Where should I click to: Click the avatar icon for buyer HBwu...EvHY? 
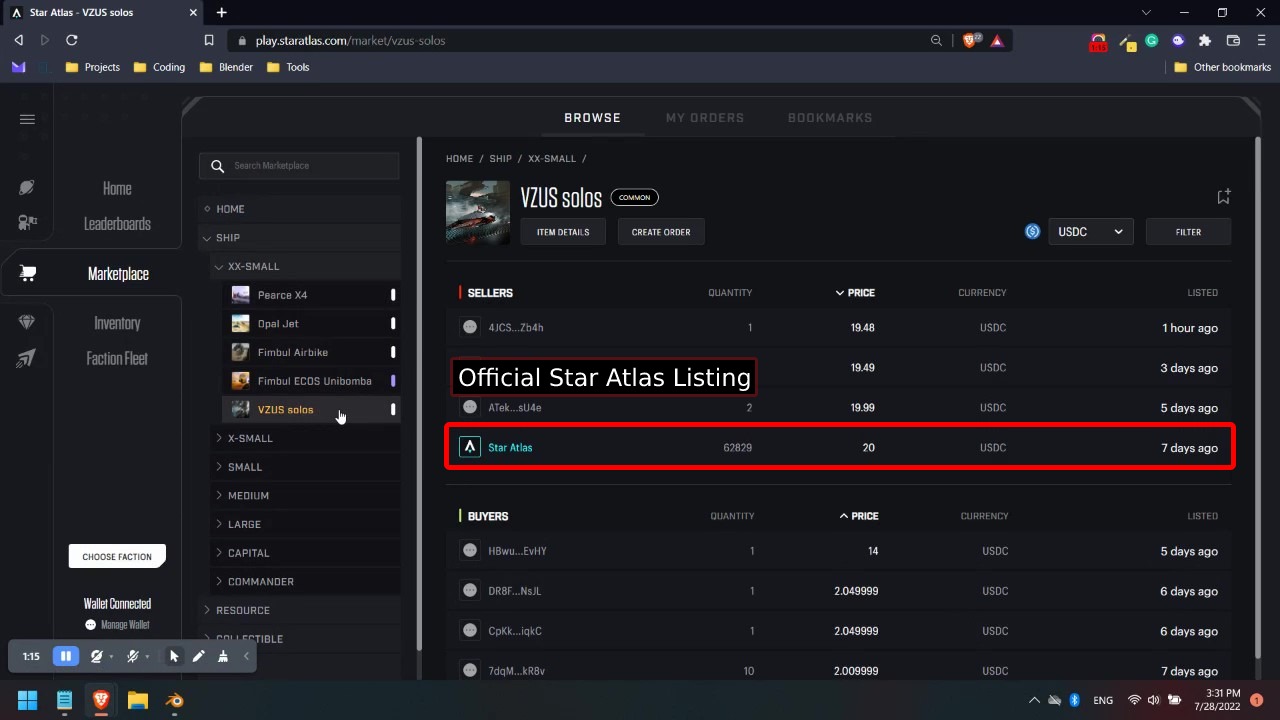coord(470,551)
